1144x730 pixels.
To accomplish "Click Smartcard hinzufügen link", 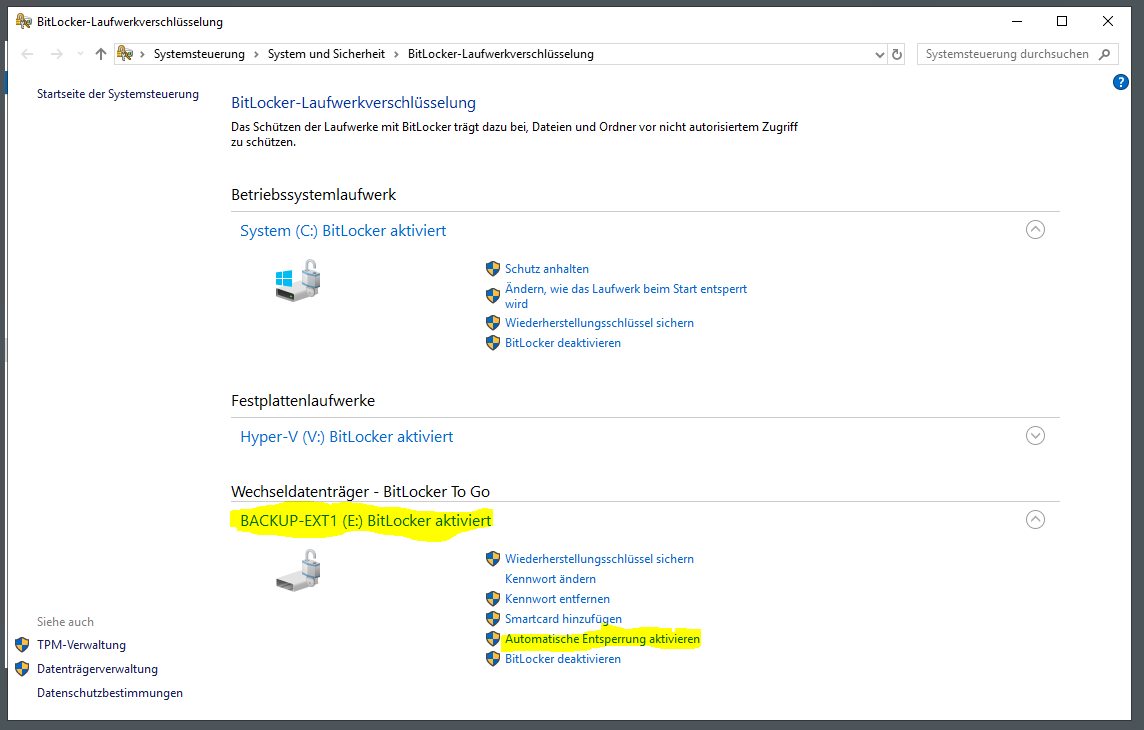I will (563, 619).
